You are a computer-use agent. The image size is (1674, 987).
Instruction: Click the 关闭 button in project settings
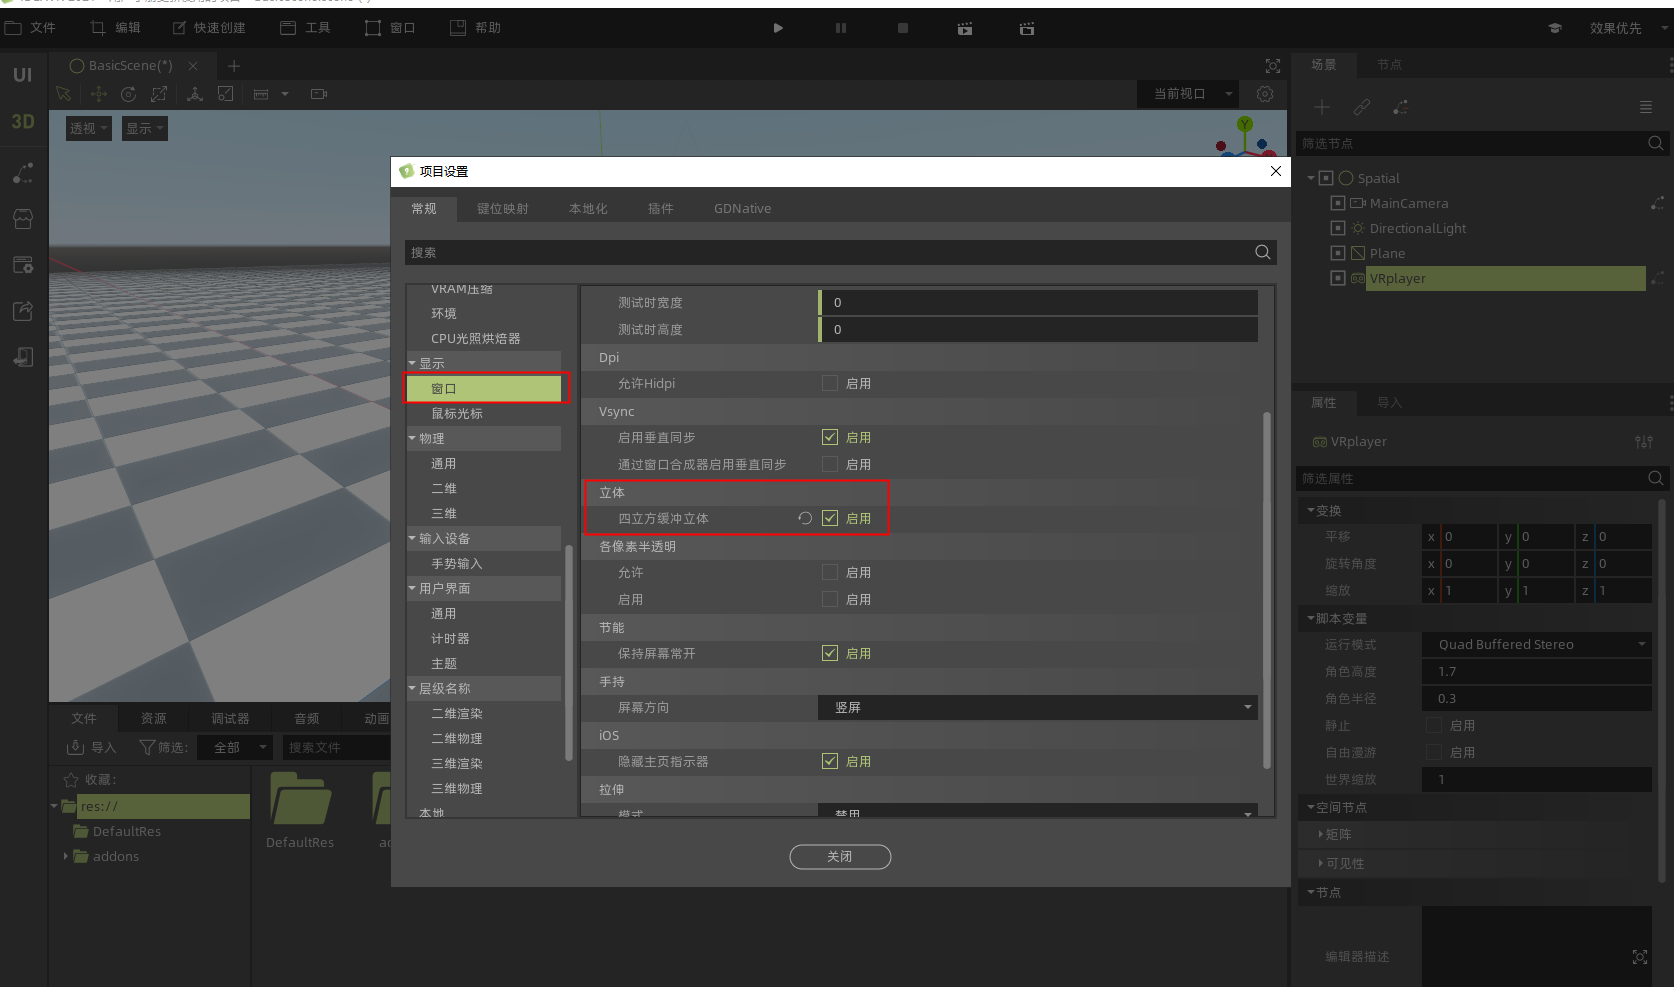click(x=840, y=857)
